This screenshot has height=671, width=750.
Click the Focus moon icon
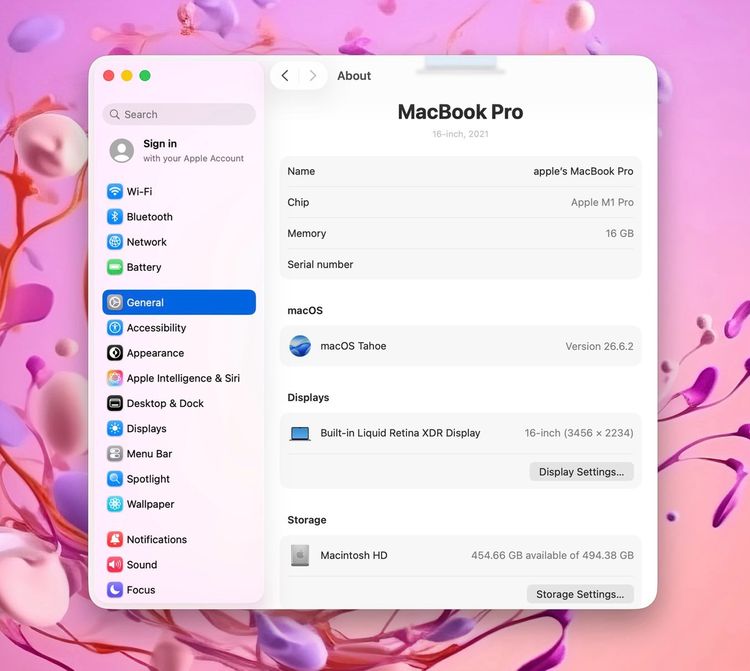(115, 590)
